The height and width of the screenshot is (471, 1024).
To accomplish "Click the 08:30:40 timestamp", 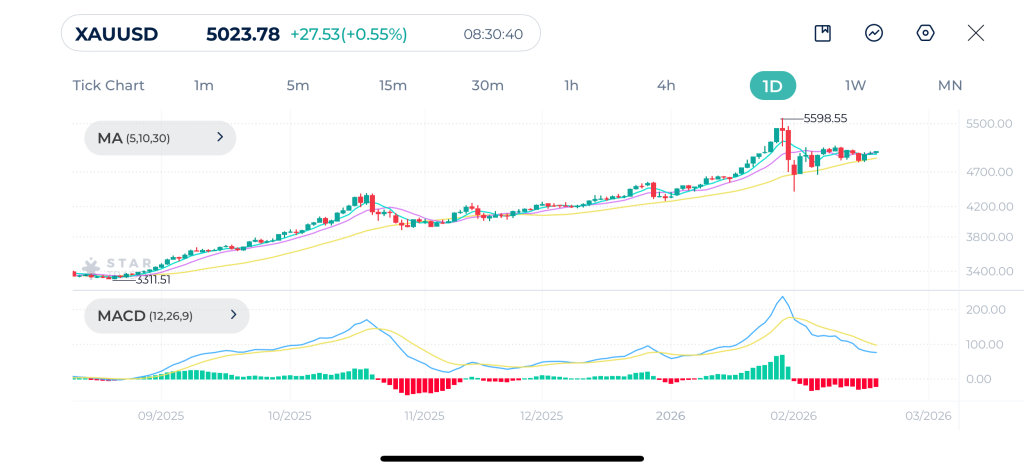I will 493,34.
